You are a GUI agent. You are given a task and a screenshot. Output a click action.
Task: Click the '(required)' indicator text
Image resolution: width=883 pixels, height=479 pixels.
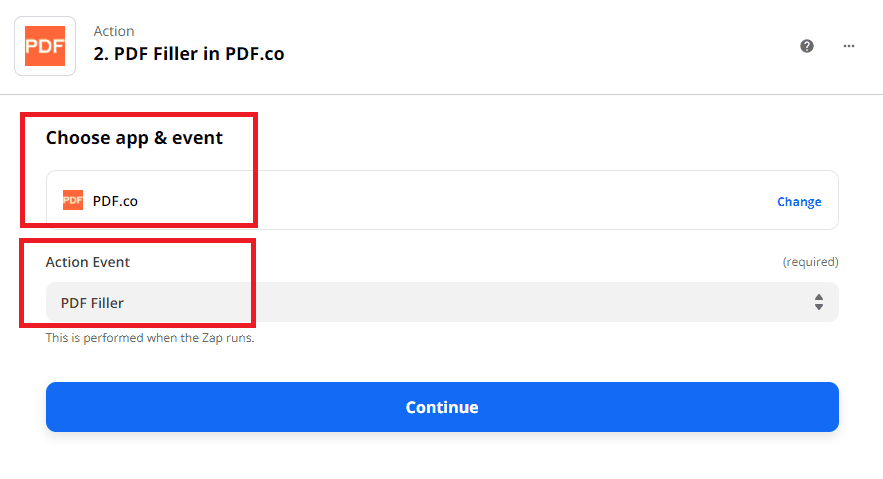tap(810, 262)
